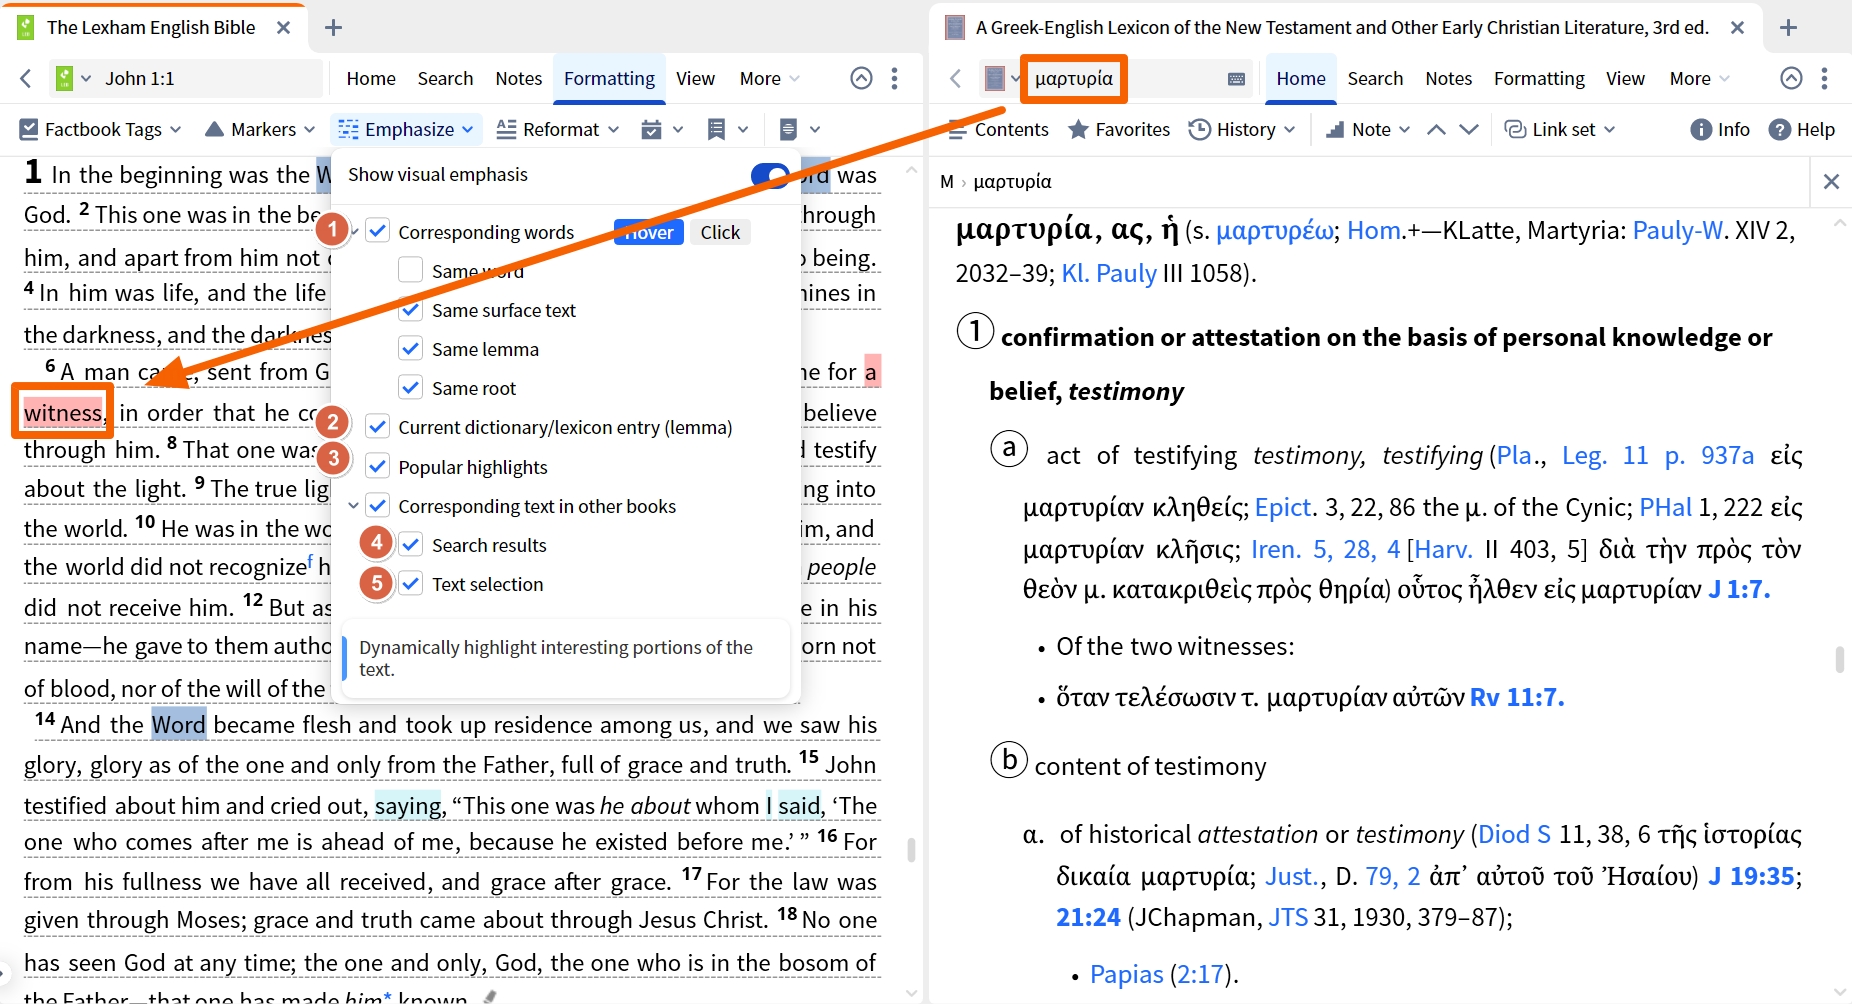Open the Info panel for the lexicon

tap(1720, 129)
